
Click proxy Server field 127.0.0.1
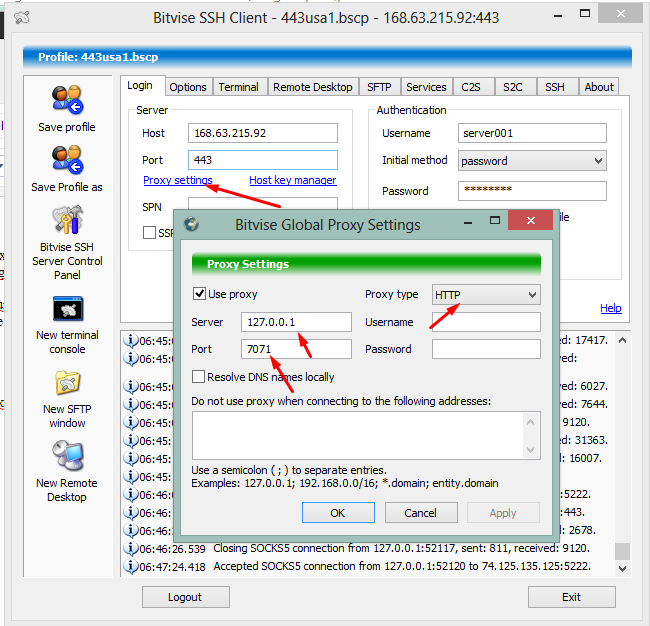296,322
